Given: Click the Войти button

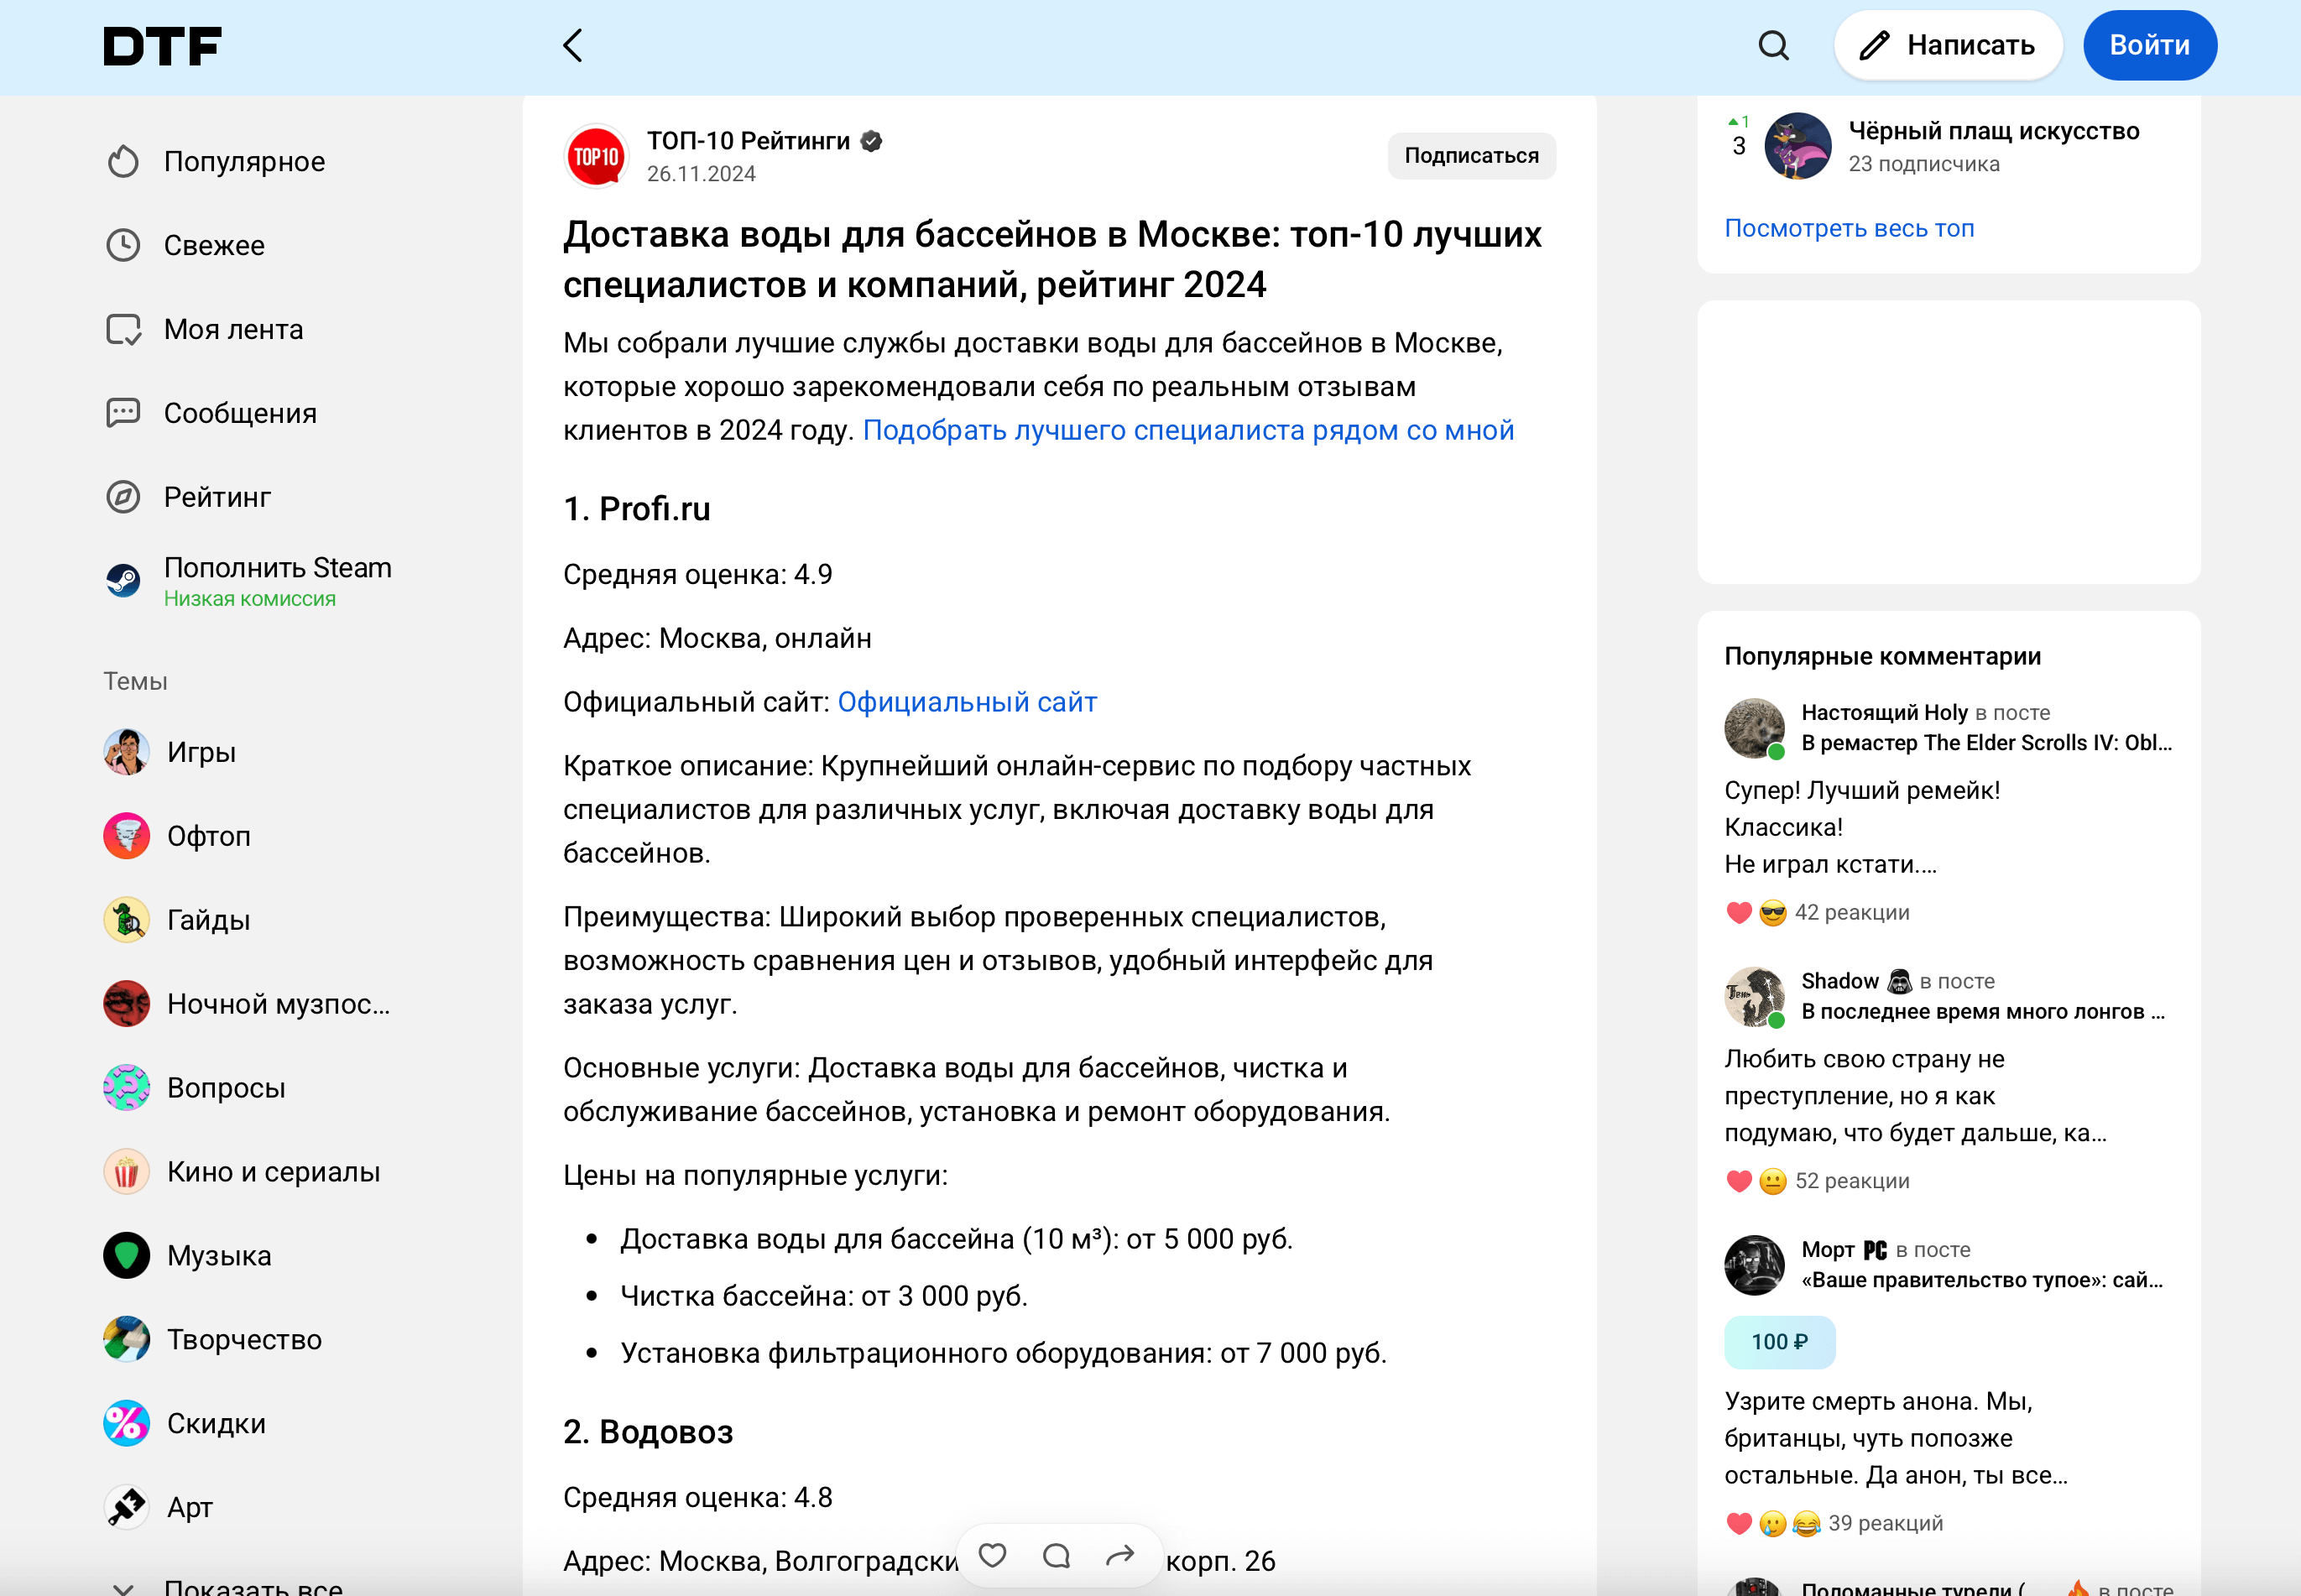Looking at the screenshot, I should [x=2149, y=45].
